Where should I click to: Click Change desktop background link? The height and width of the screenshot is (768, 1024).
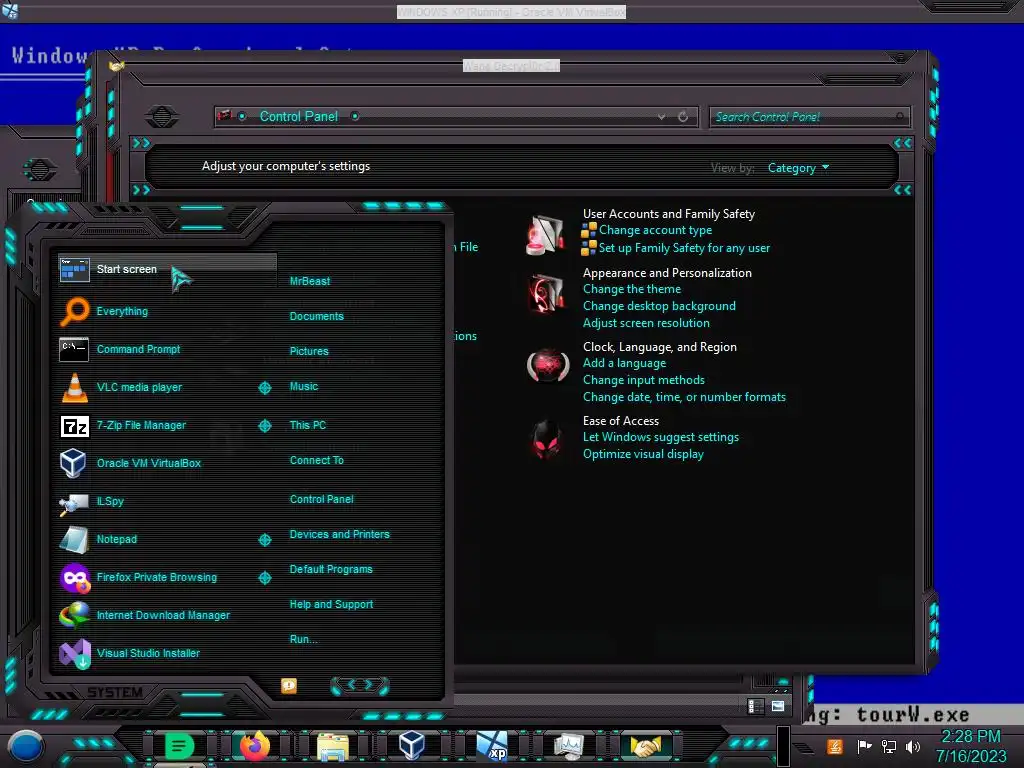(659, 306)
